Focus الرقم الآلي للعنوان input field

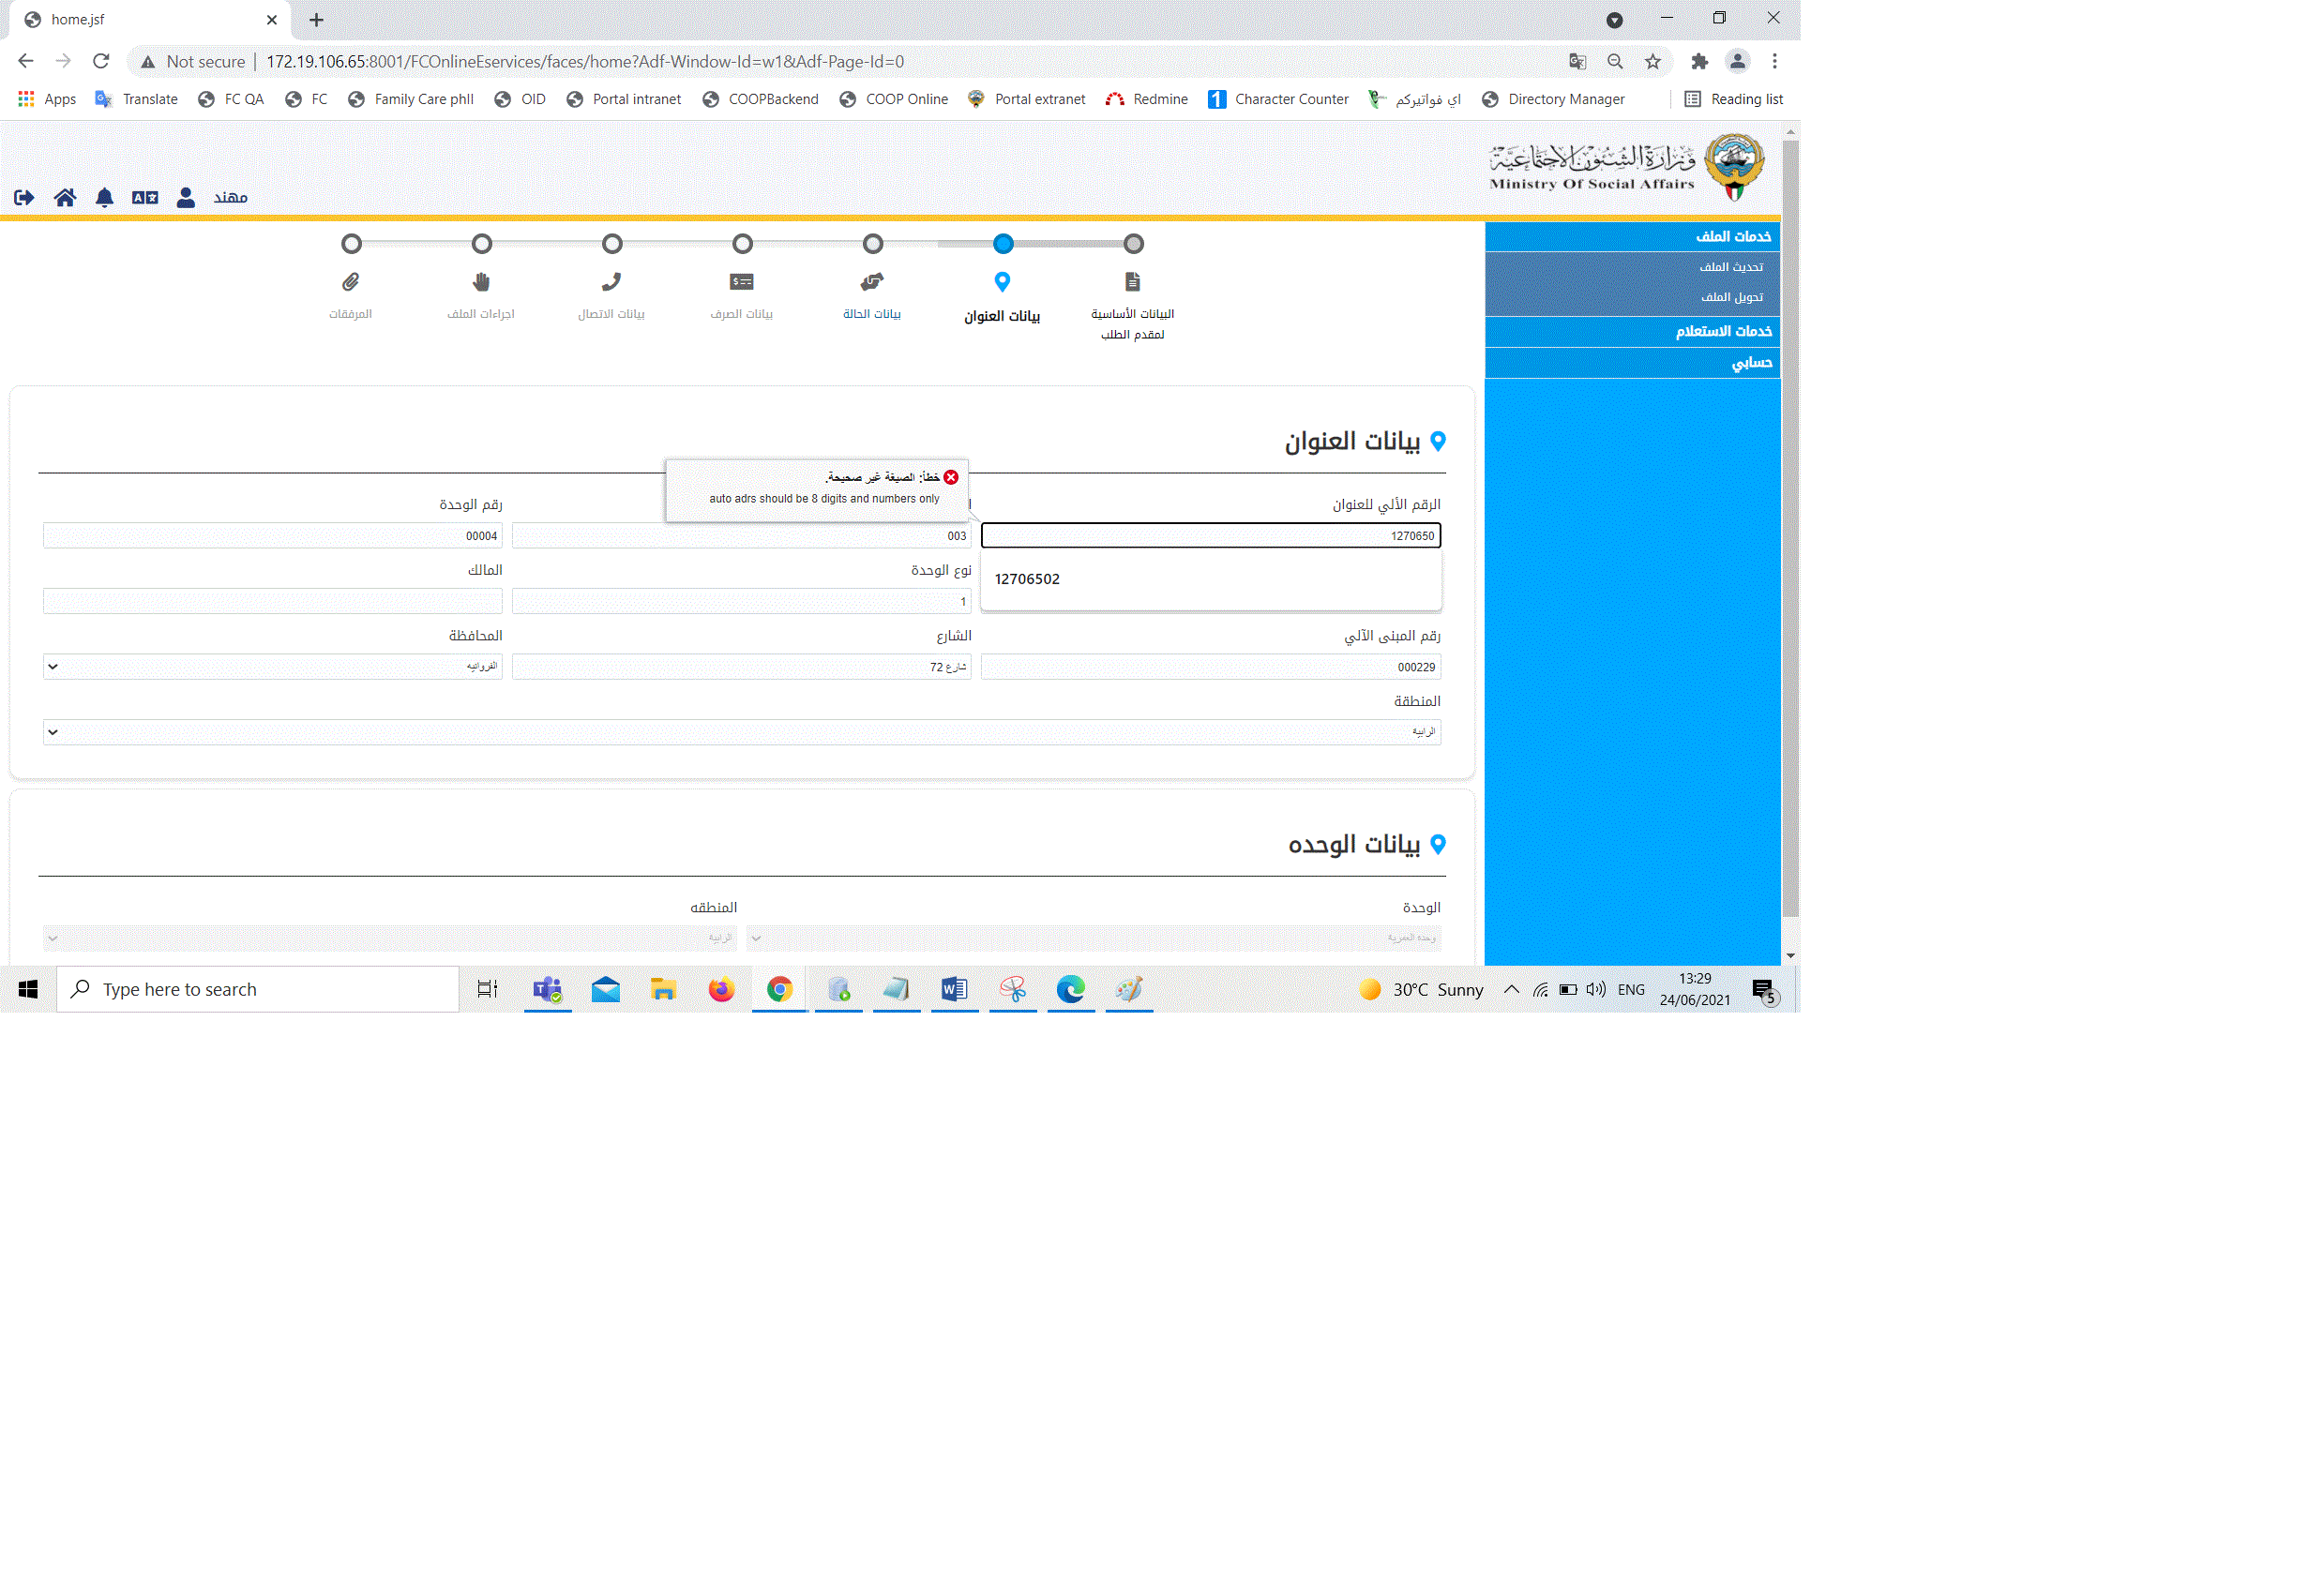(1211, 536)
